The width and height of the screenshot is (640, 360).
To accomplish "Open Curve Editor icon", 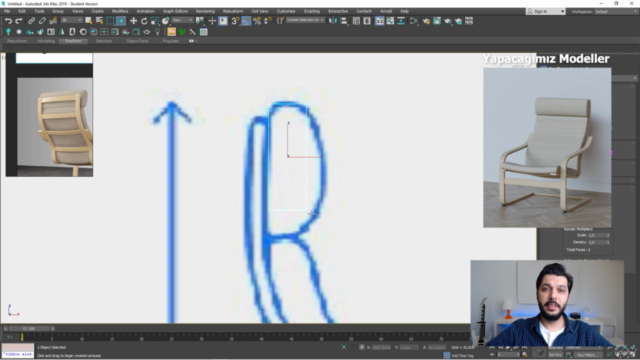I will [x=390, y=21].
